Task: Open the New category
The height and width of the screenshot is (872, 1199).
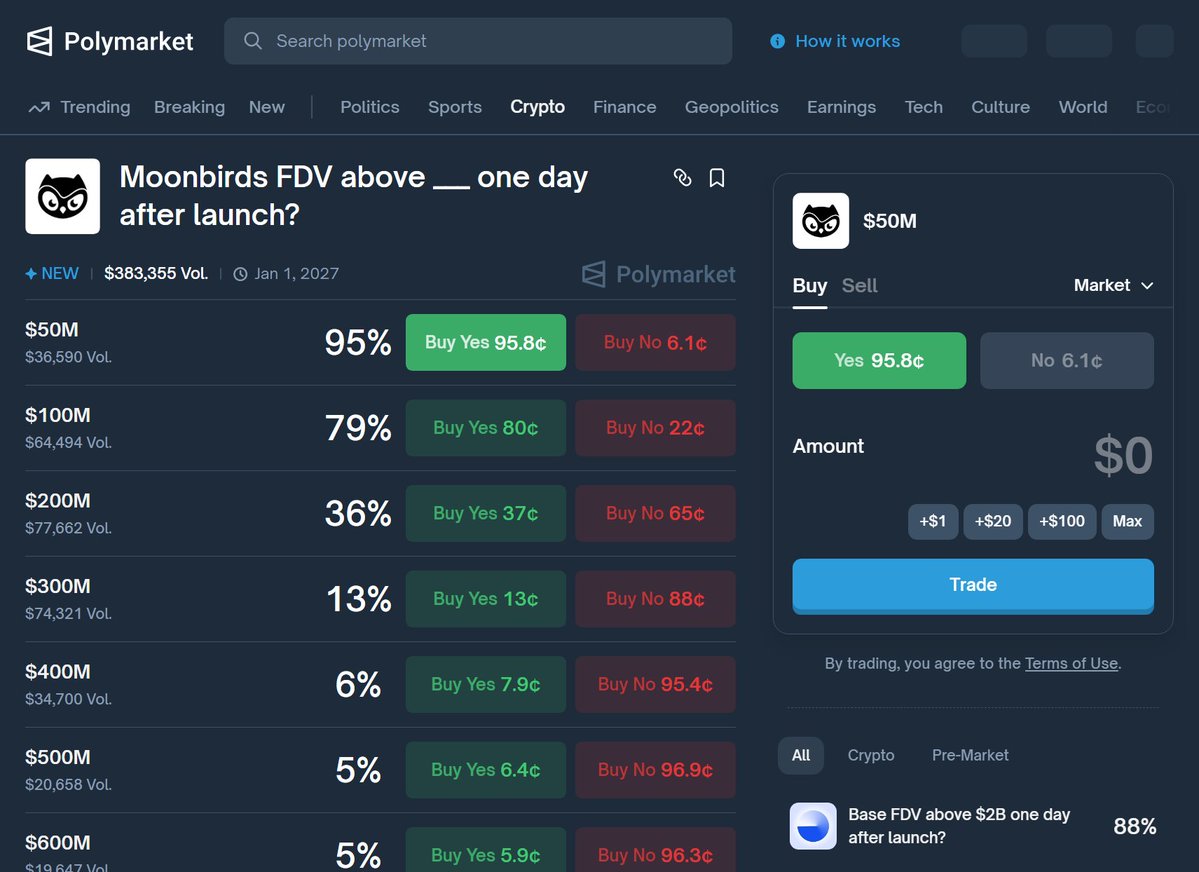Action: point(267,107)
